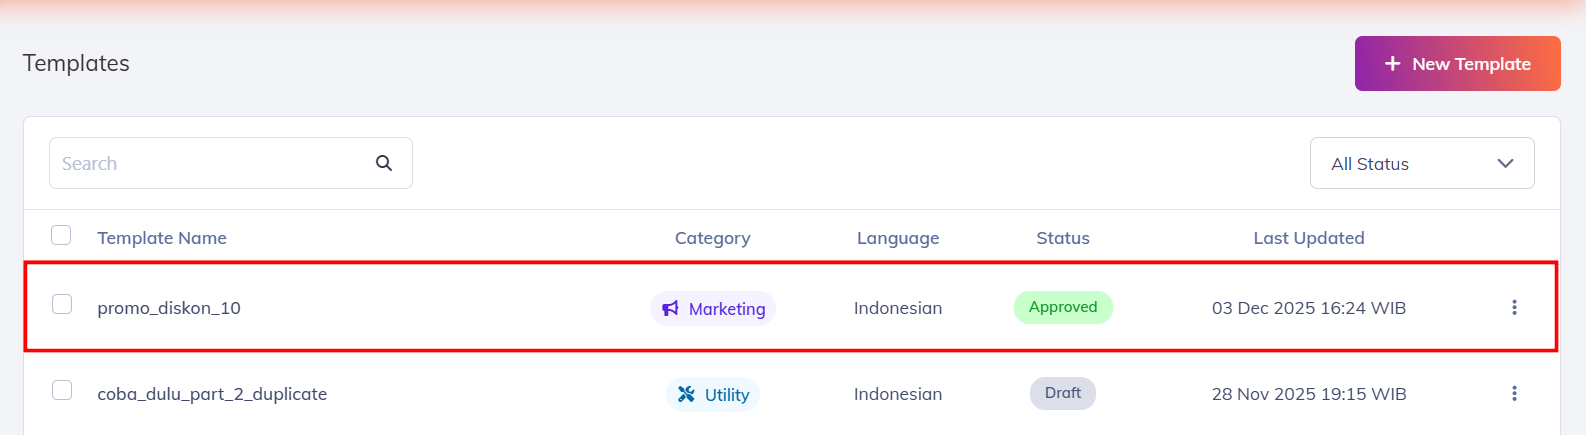Expand the status filter chevron arrow

(1505, 164)
